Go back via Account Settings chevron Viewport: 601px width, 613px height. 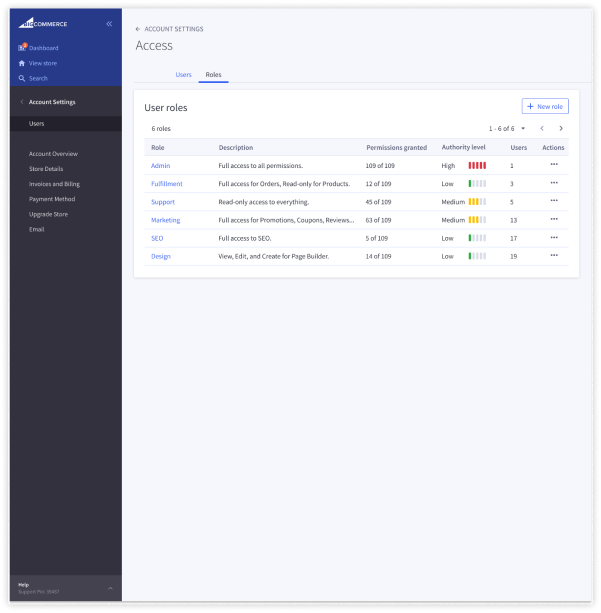click(22, 102)
